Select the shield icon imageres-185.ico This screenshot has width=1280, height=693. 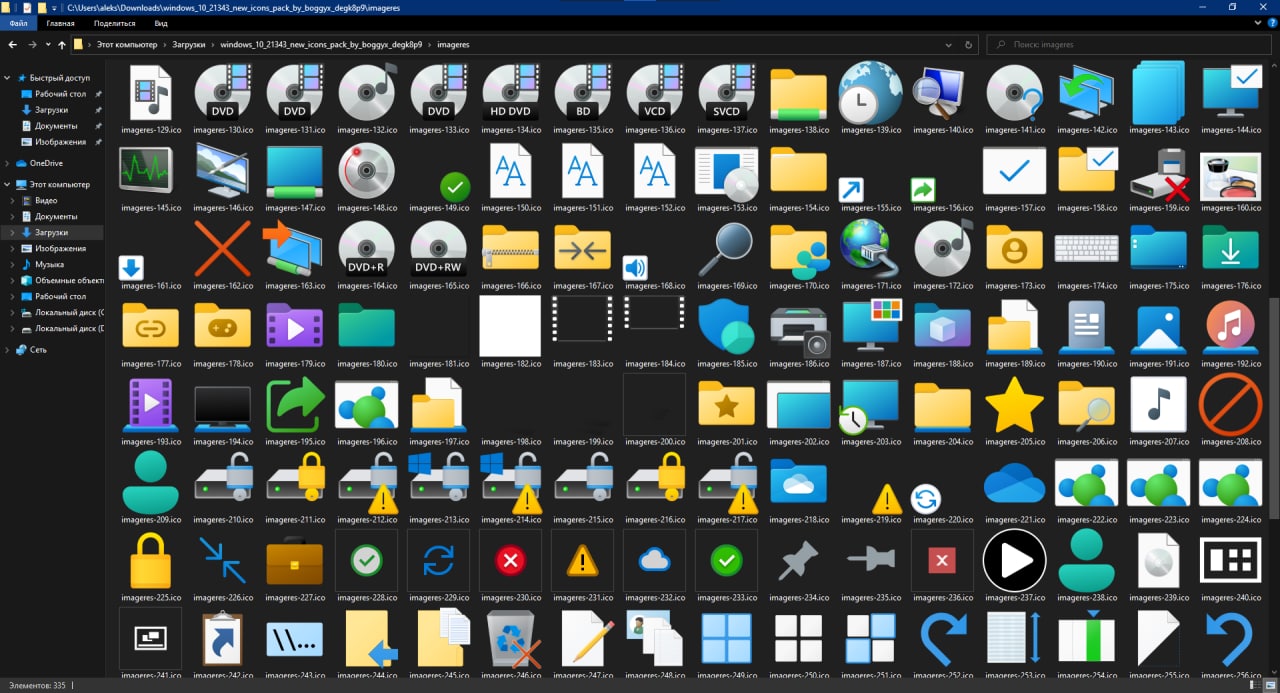click(727, 326)
